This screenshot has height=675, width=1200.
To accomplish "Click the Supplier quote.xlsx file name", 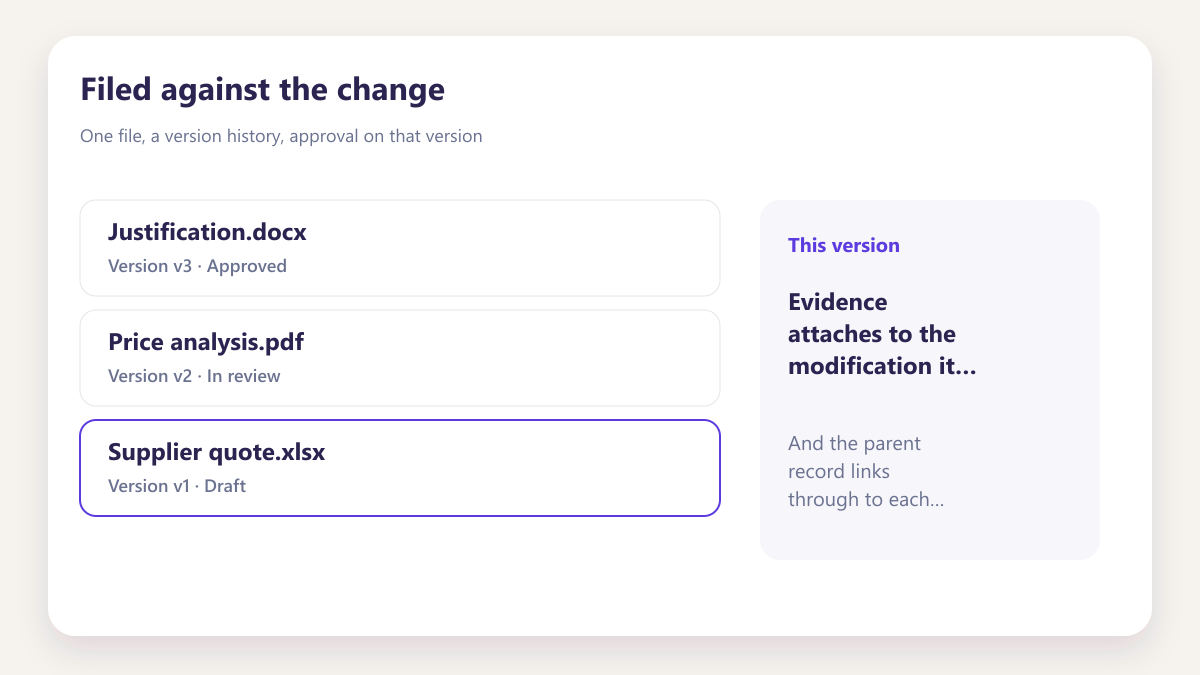I will click(x=216, y=453).
